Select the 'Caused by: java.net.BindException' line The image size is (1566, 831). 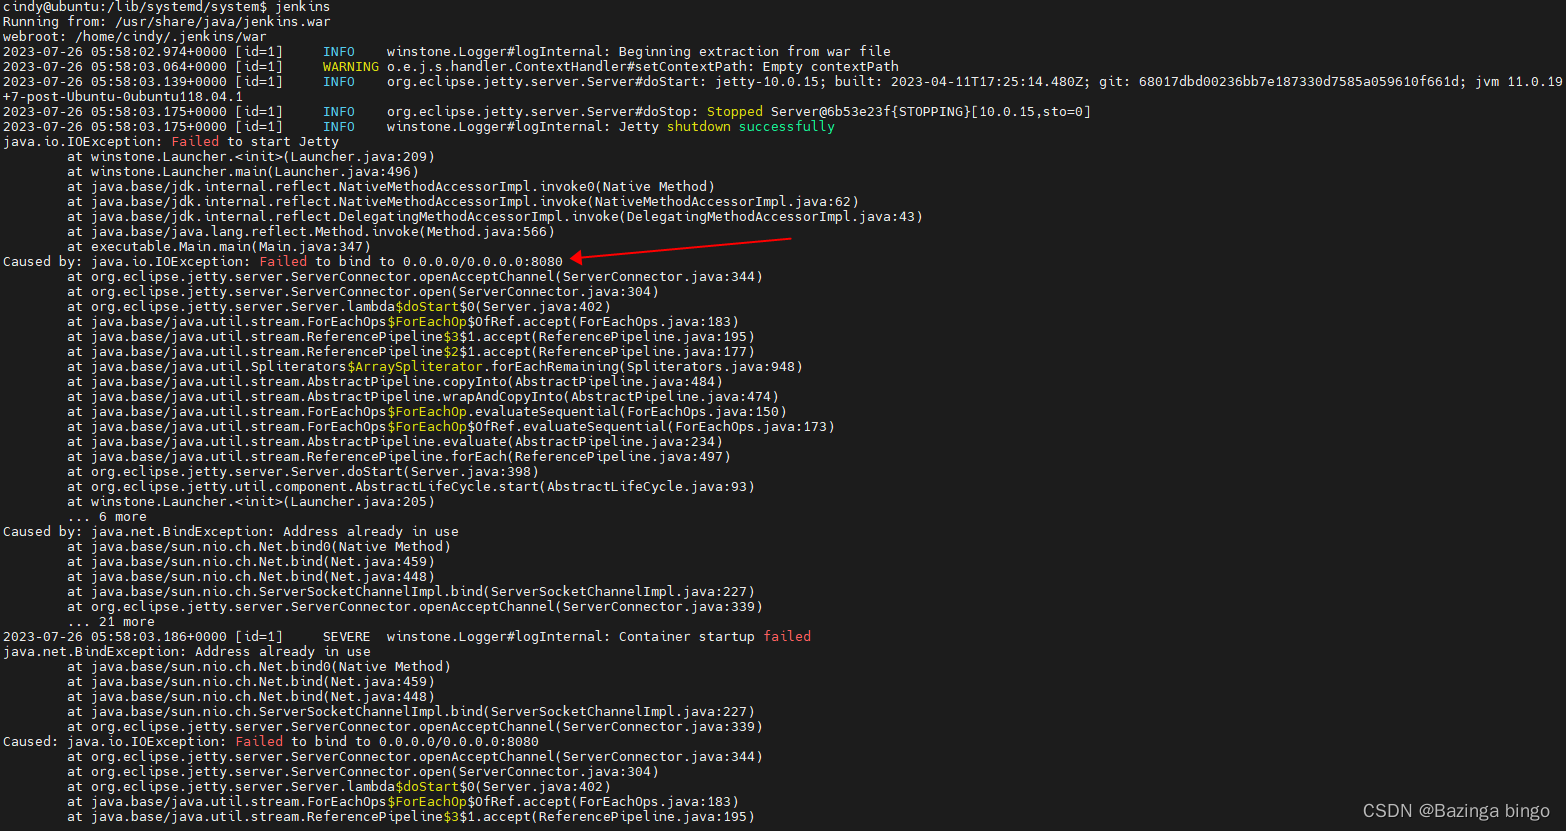(231, 532)
